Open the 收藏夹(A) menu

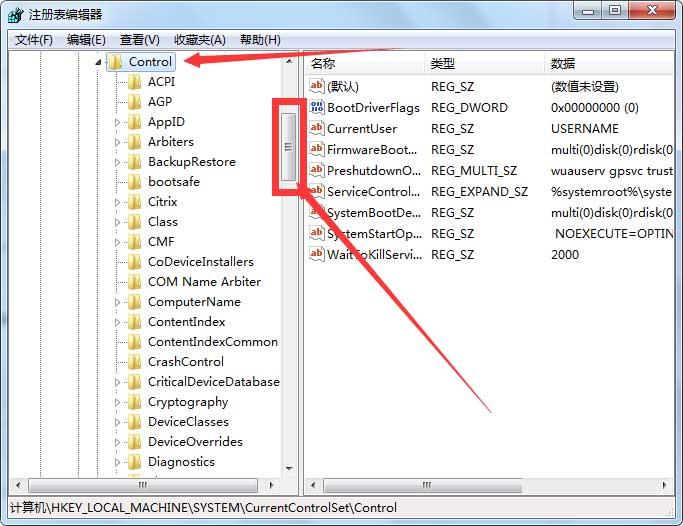[x=200, y=40]
